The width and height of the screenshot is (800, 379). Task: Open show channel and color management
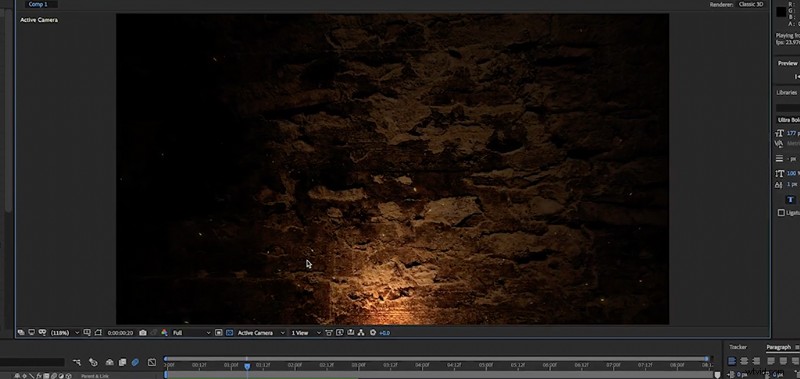[164, 333]
